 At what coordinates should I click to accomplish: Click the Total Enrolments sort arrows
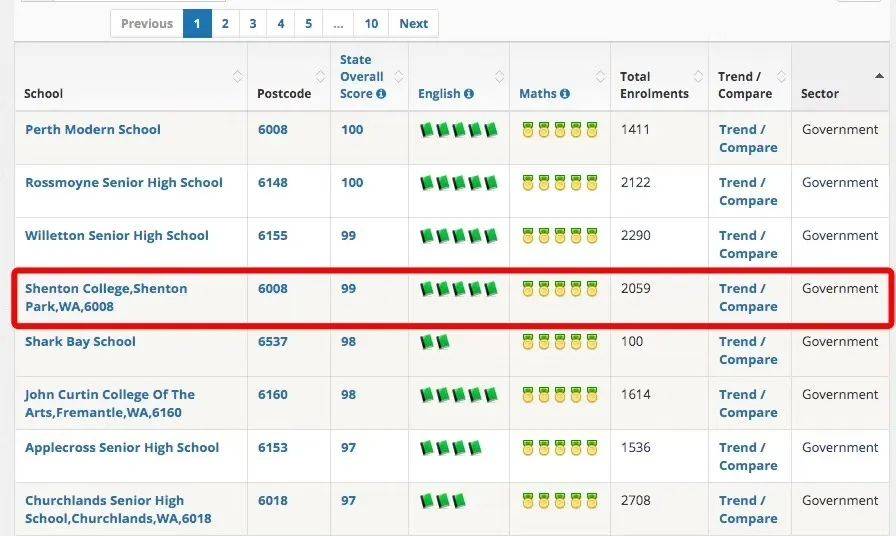point(698,77)
